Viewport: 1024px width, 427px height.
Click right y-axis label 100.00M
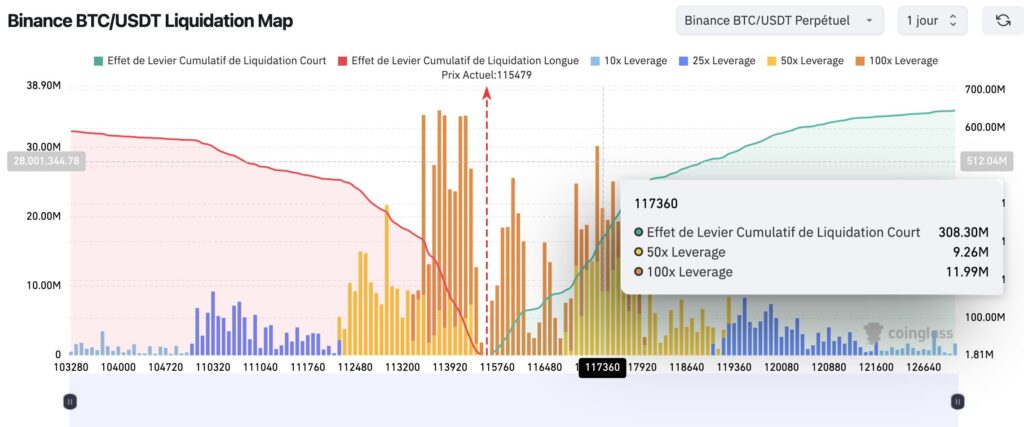click(x=986, y=317)
